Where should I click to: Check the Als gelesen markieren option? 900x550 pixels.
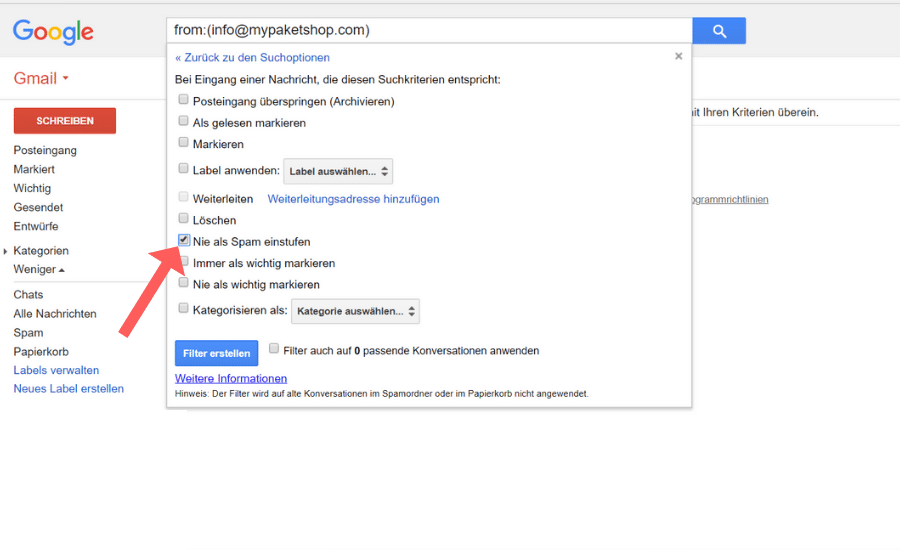click(183, 122)
